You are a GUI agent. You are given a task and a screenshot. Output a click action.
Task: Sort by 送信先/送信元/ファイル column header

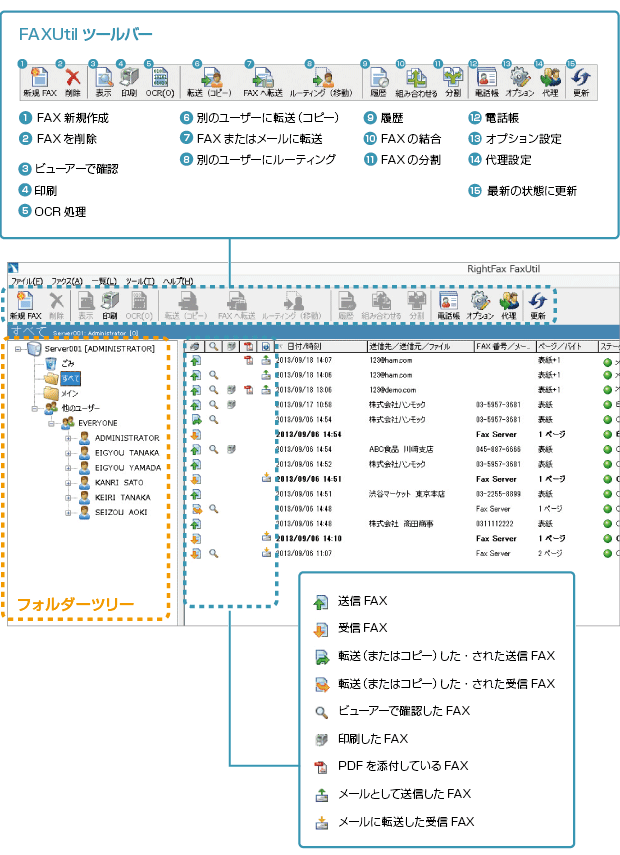click(421, 346)
